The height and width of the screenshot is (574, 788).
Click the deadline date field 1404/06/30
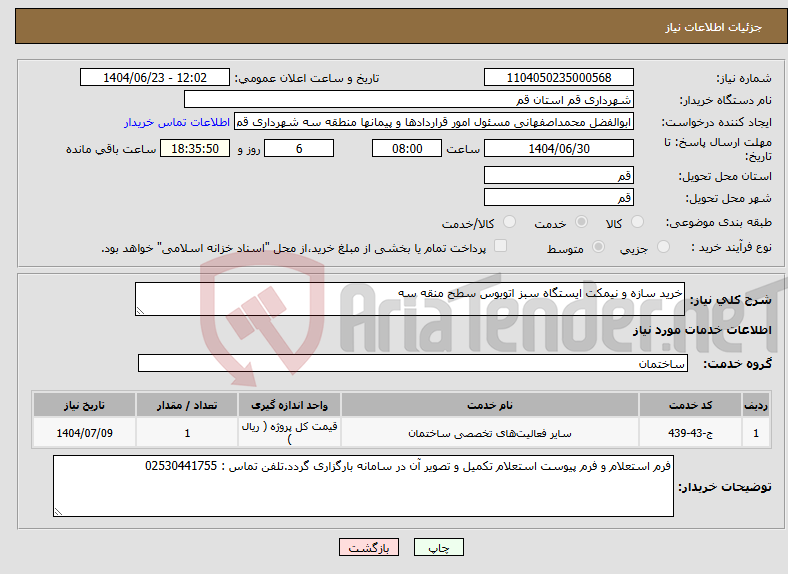[559, 149]
